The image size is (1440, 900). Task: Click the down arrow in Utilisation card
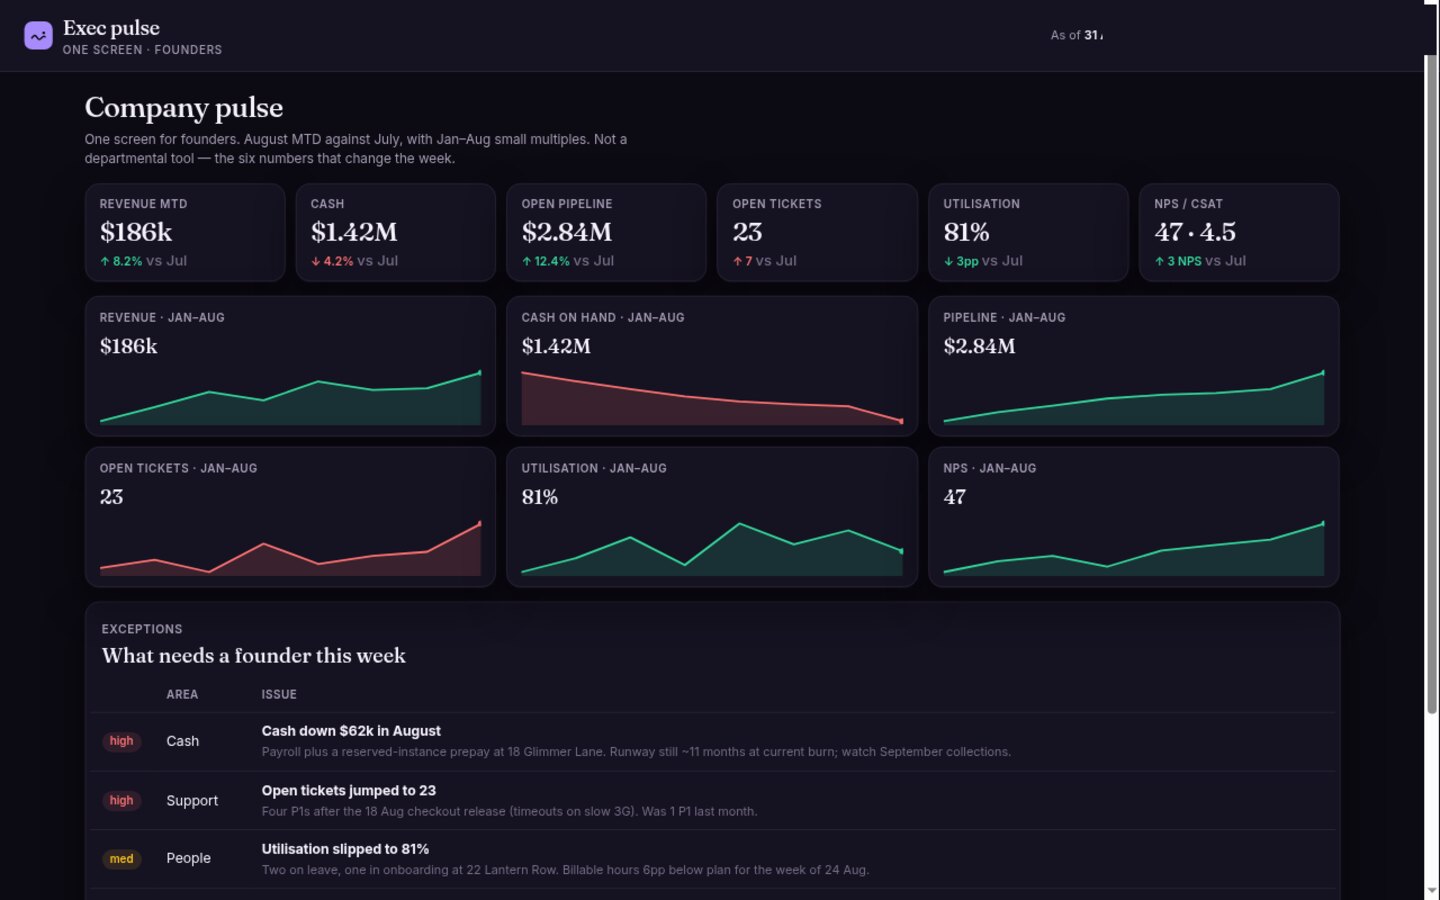[x=948, y=261]
